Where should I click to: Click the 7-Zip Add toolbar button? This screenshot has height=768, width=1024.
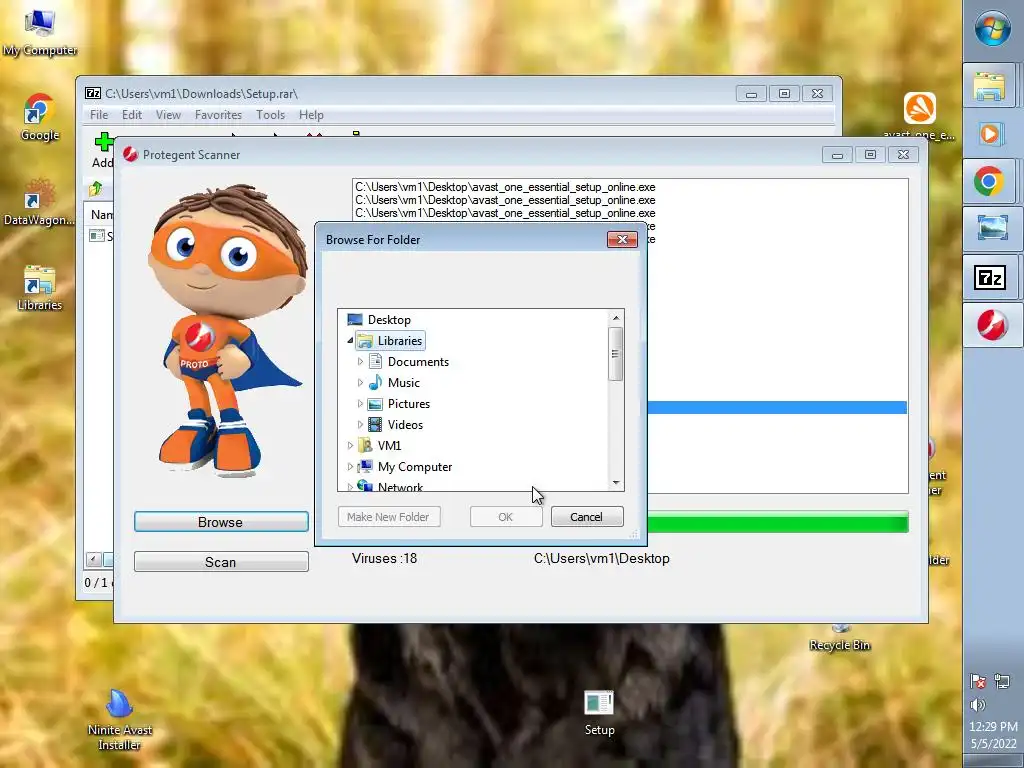point(103,150)
